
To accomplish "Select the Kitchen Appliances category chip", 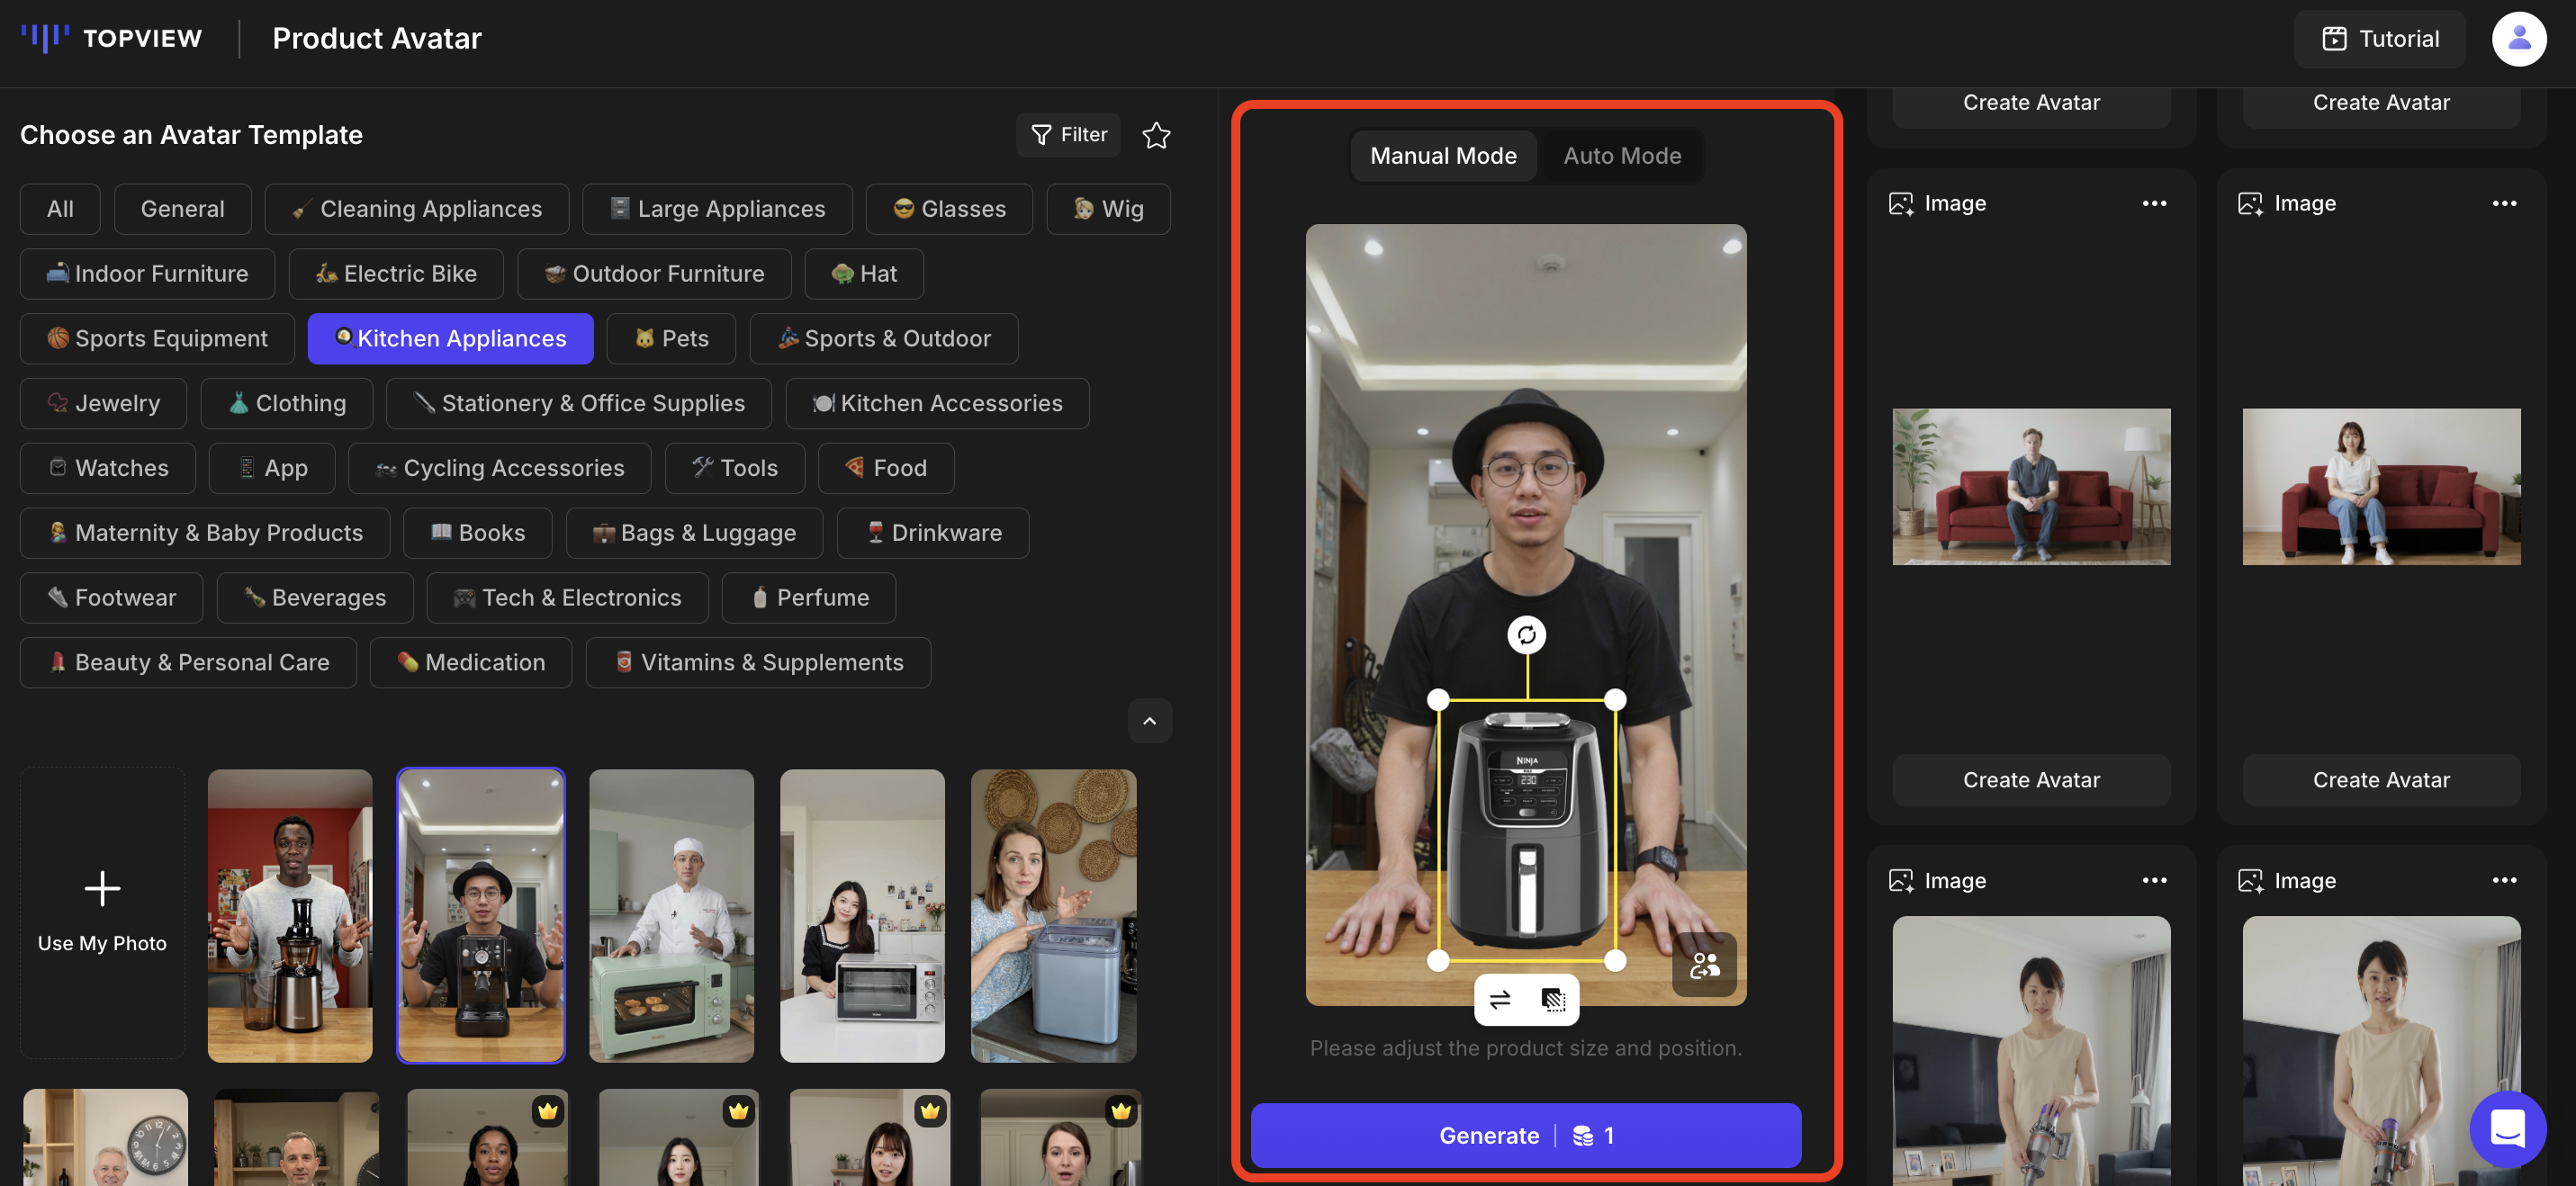I will [450, 339].
